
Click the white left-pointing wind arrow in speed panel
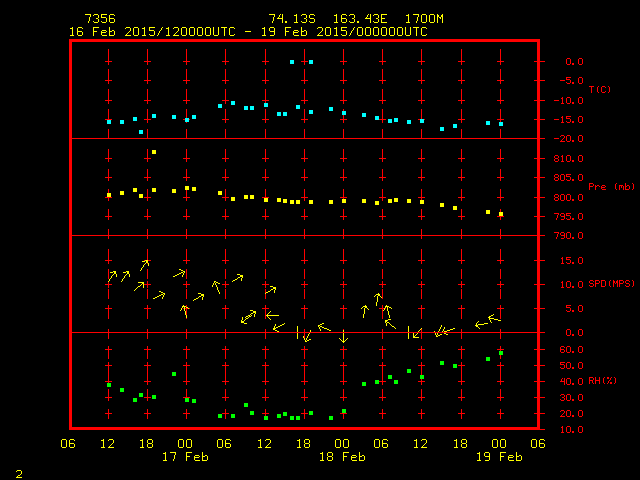270,315
